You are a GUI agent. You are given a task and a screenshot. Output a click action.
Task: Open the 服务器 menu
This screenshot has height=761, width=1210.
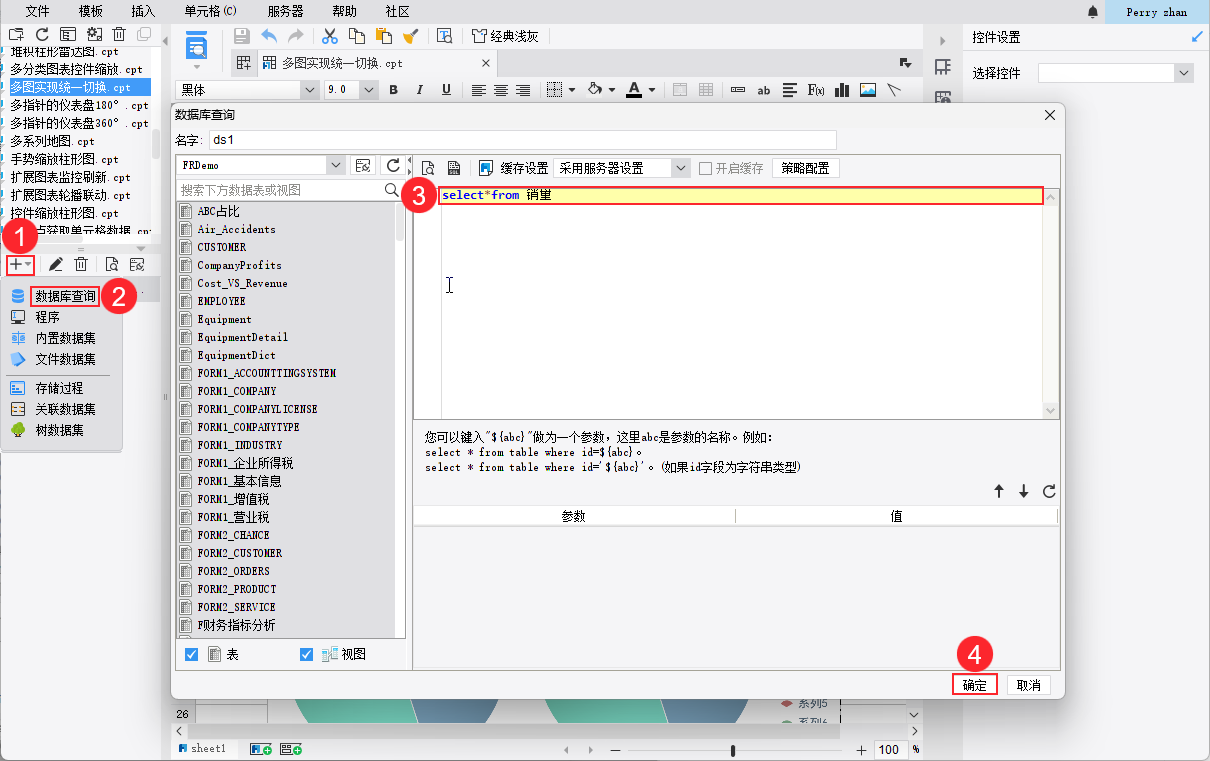286,11
